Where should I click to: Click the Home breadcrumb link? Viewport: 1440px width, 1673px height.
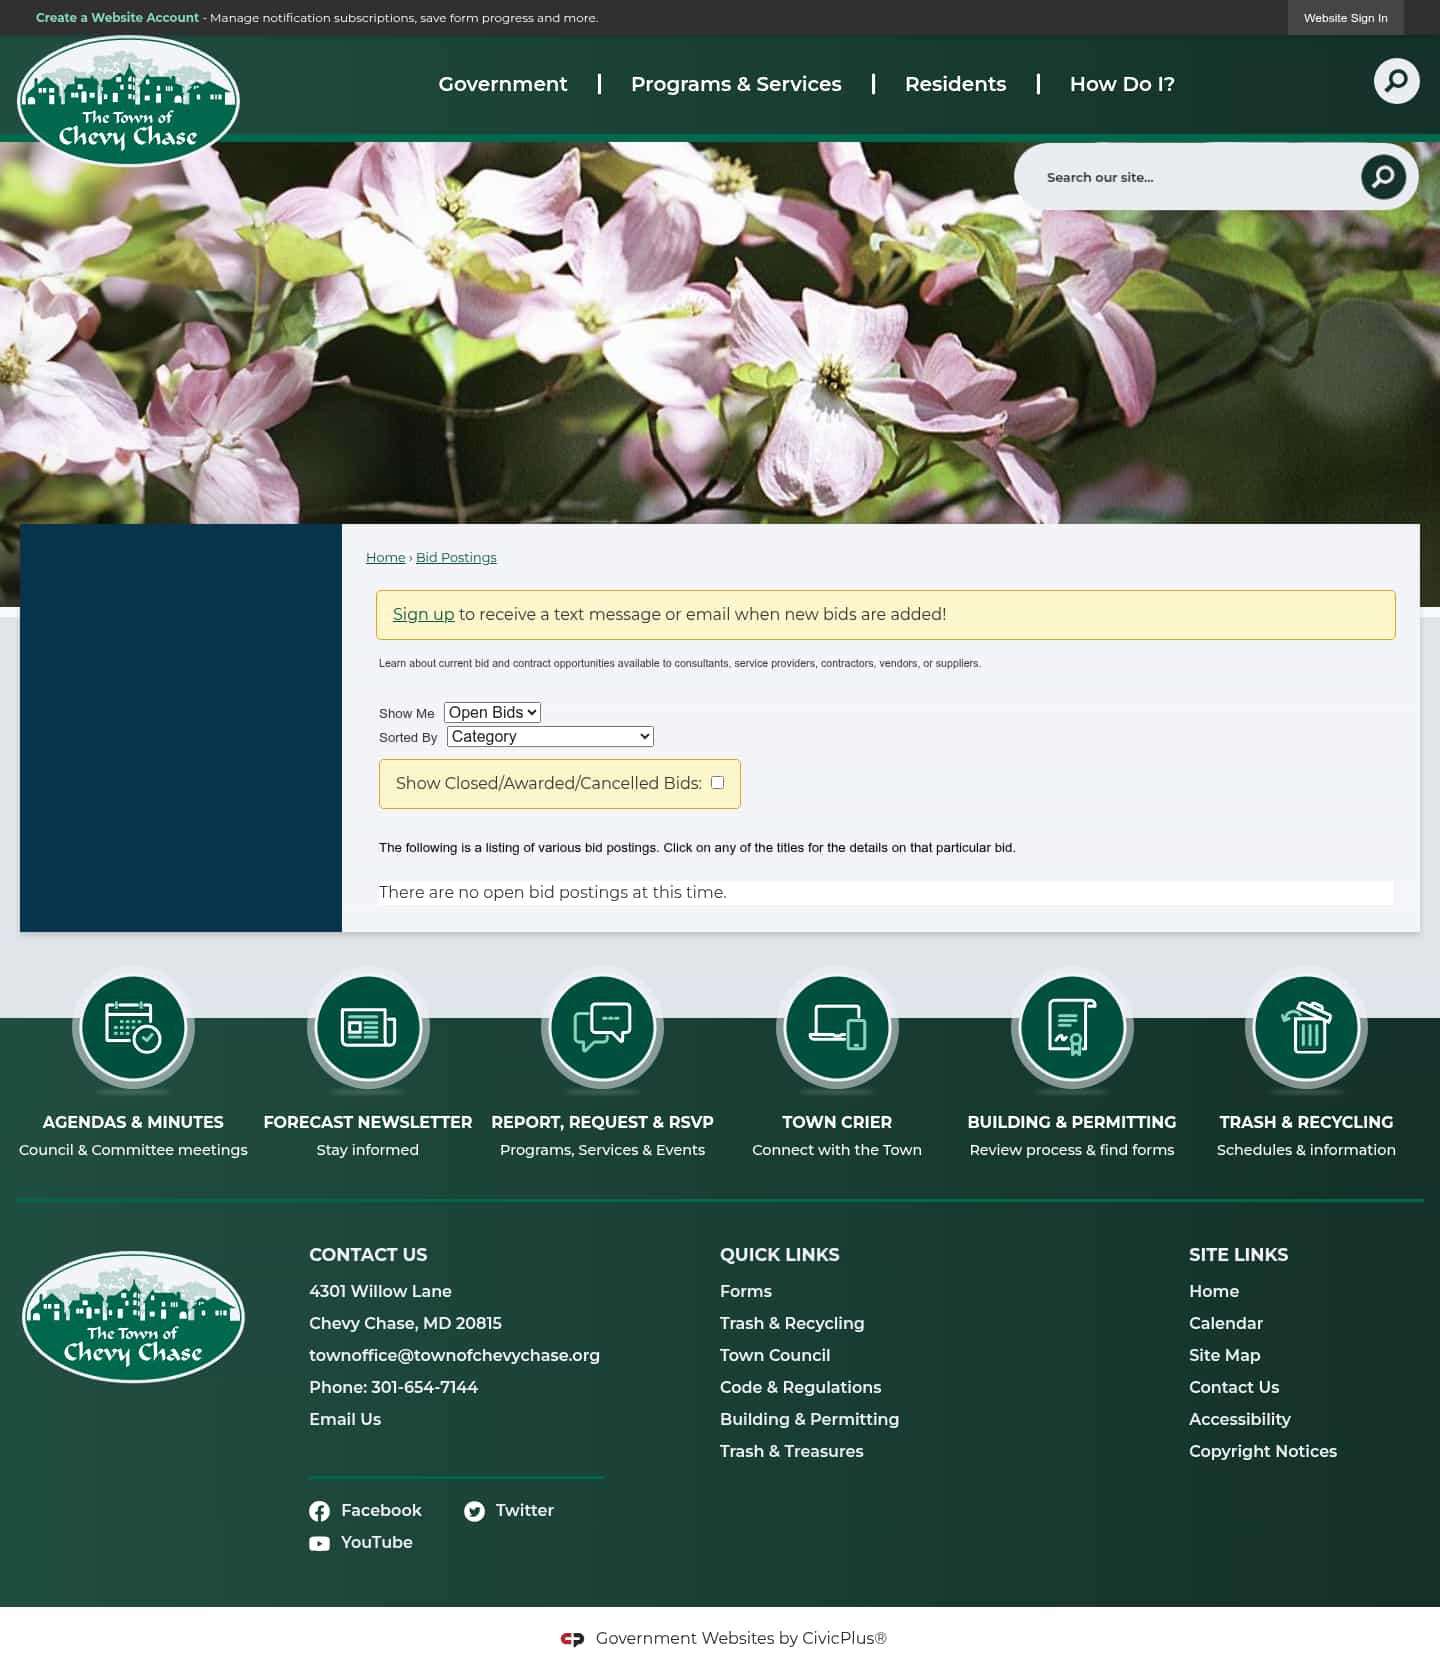point(385,557)
